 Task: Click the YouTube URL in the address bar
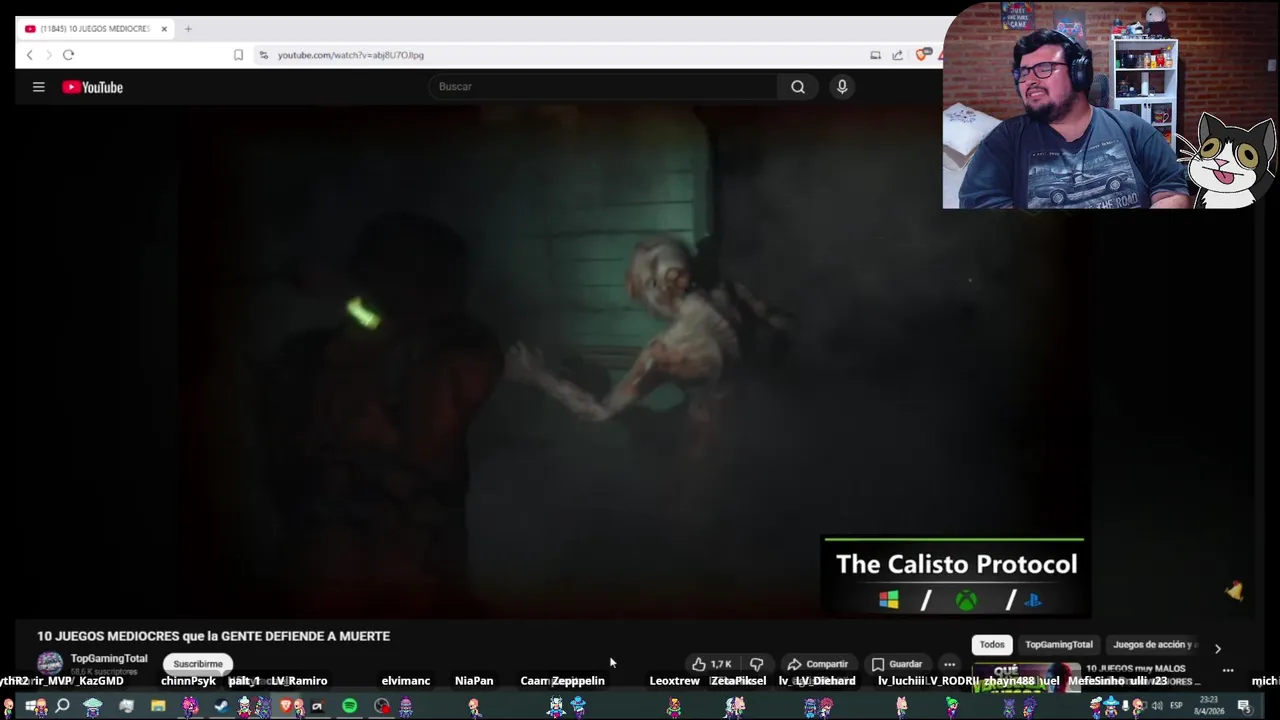[351, 55]
